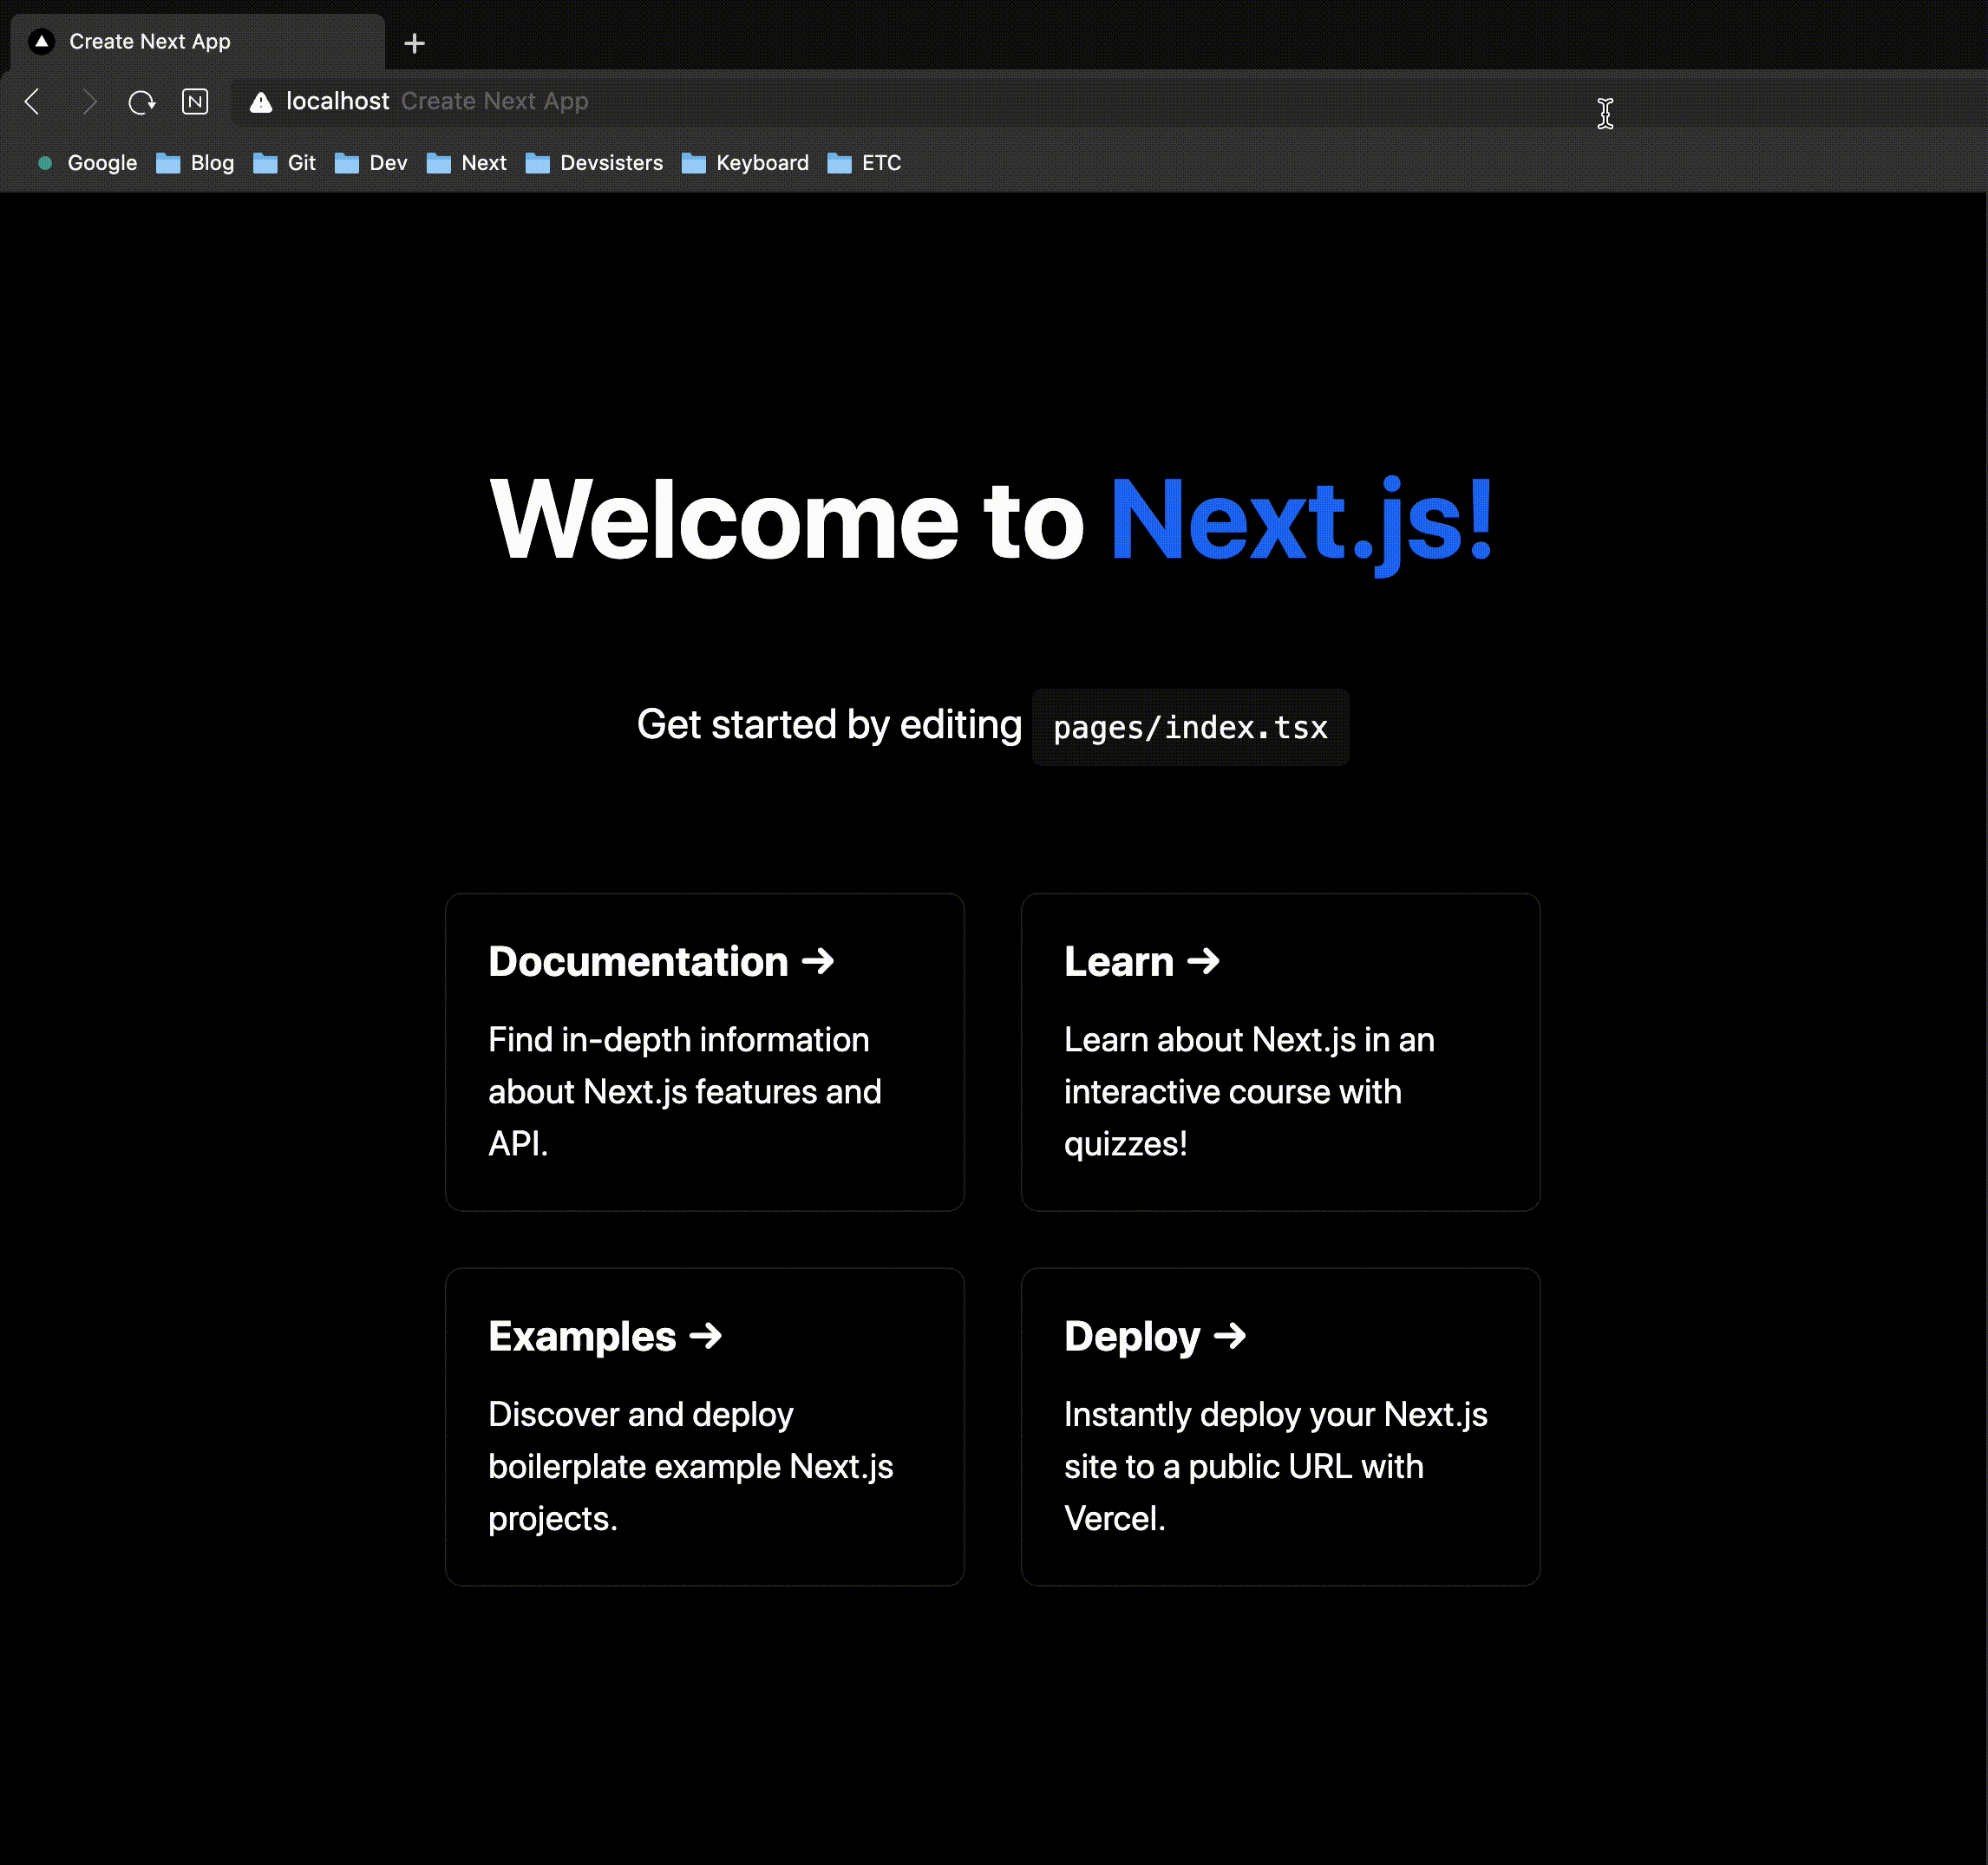This screenshot has width=1988, height=1865.
Task: Open the ETC bookmarks folder
Action: [x=865, y=163]
